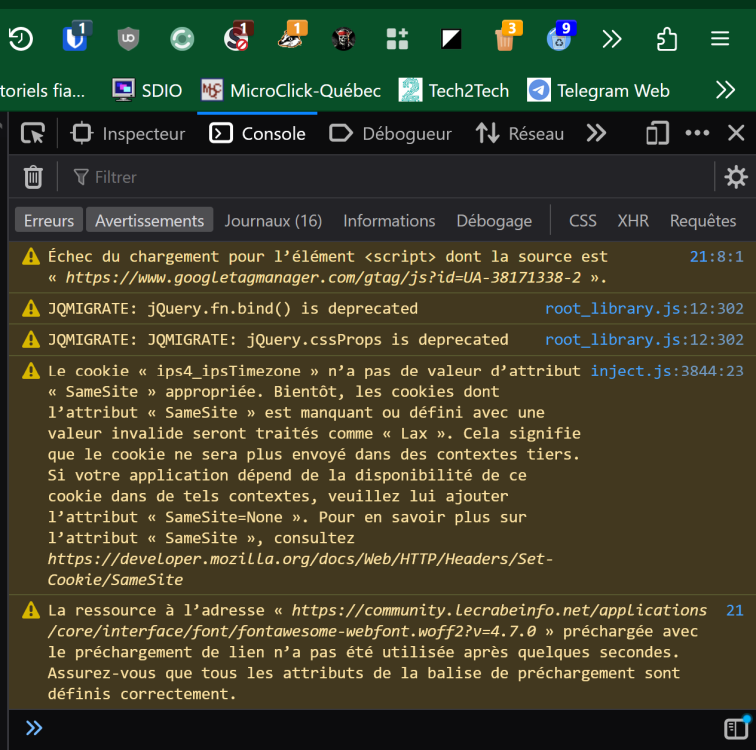Viewport: 756px width, 750px height.
Task: Click the Bitwarden shield icon with badge 1
Action: (x=75, y=38)
